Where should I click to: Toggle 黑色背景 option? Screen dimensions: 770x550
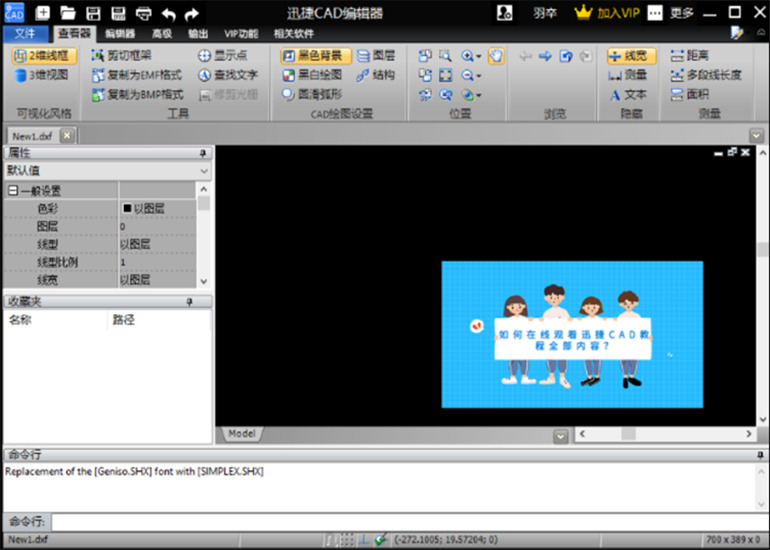tap(316, 55)
